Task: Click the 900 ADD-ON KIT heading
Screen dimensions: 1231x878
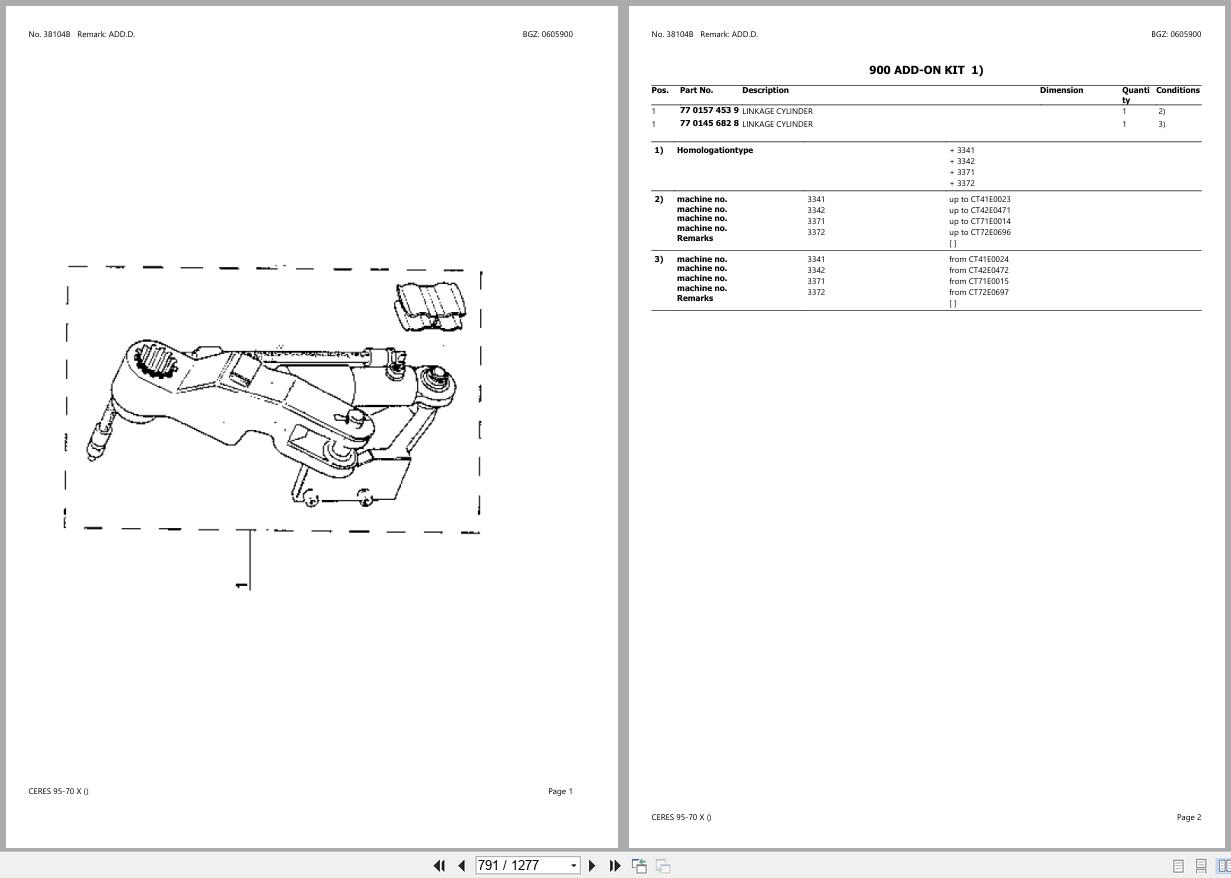Action: 925,70
